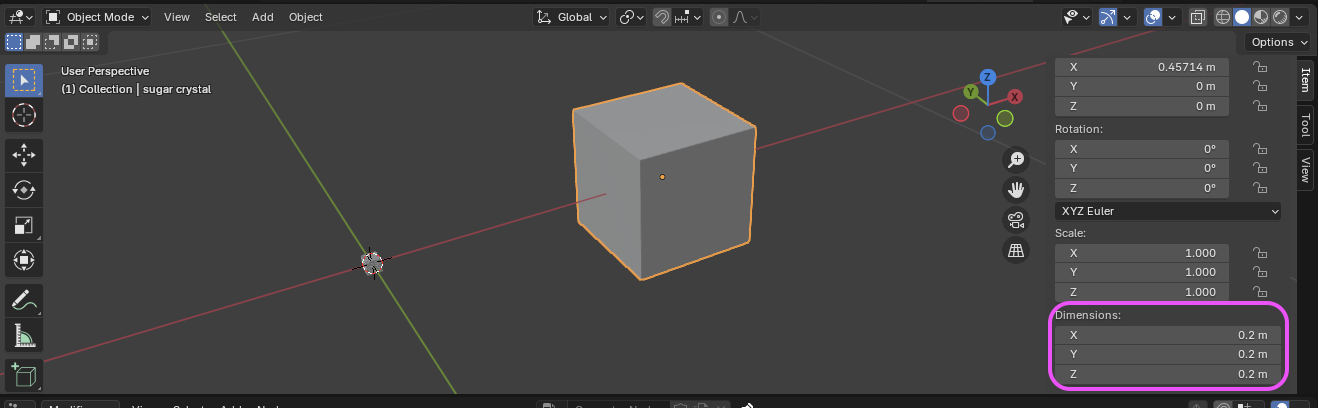This screenshot has height=408, width=1318.
Task: Click the green Y axis gizmo ball
Action: pos(970,92)
